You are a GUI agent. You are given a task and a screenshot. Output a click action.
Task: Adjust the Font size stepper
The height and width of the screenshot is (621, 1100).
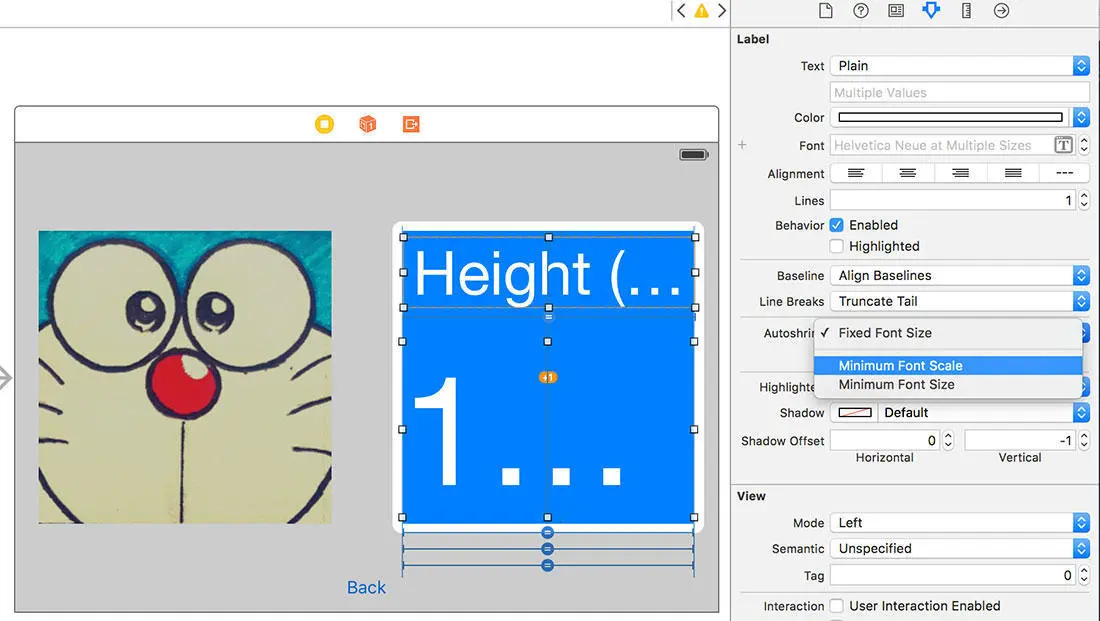coord(1084,145)
